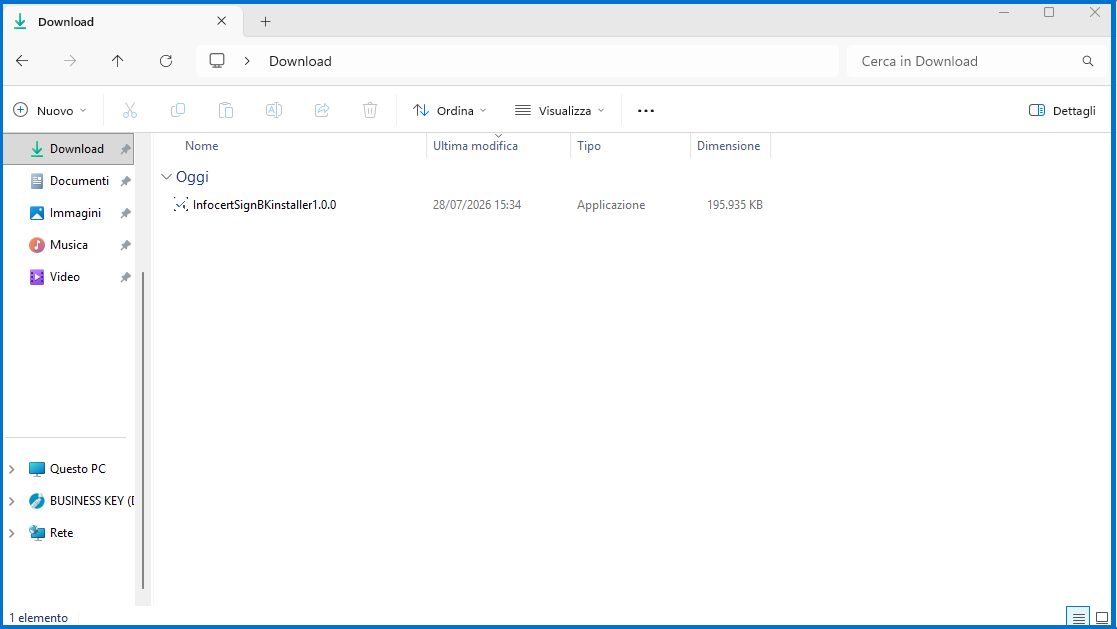Switch to large thumbnails view icon
The image size is (1117, 629).
tap(1102, 618)
